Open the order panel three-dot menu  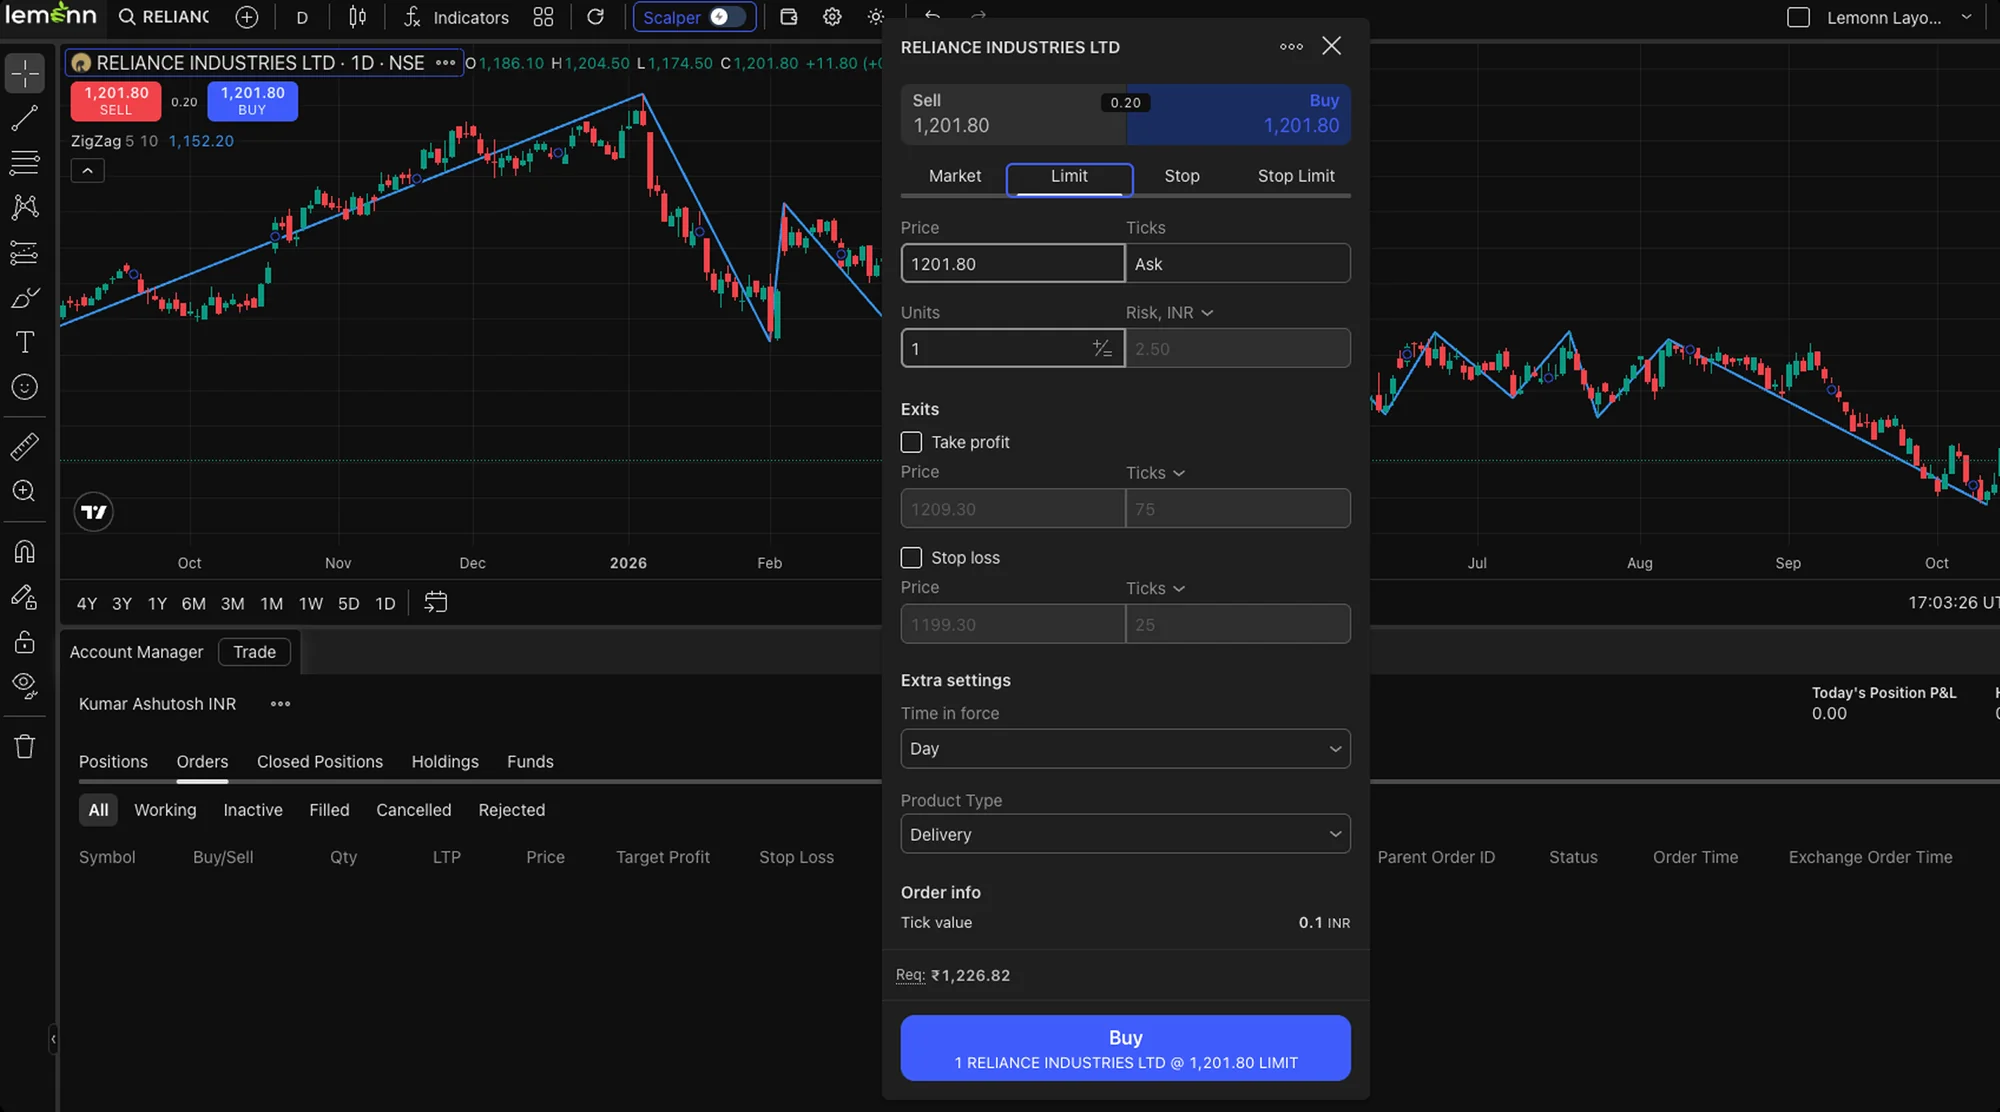point(1291,46)
